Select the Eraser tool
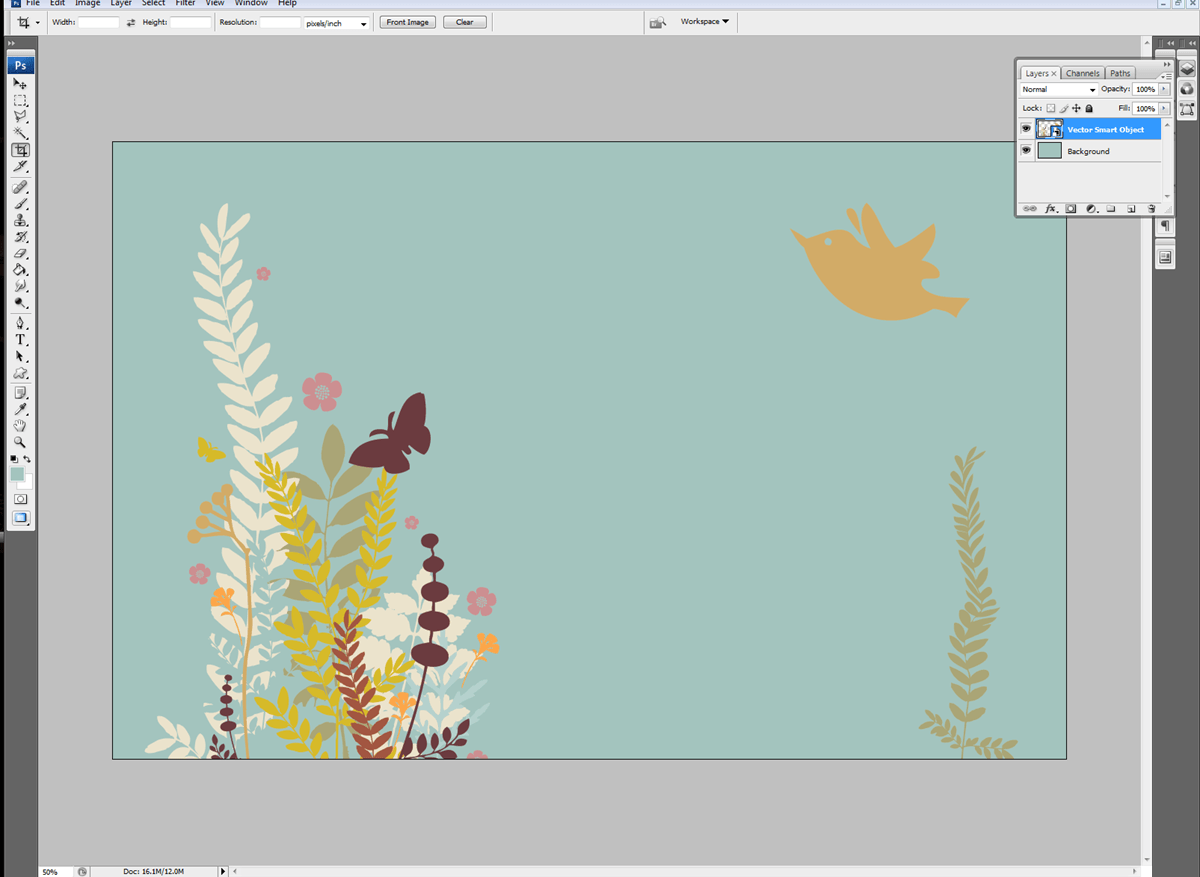The image size is (1200, 877). point(20,254)
